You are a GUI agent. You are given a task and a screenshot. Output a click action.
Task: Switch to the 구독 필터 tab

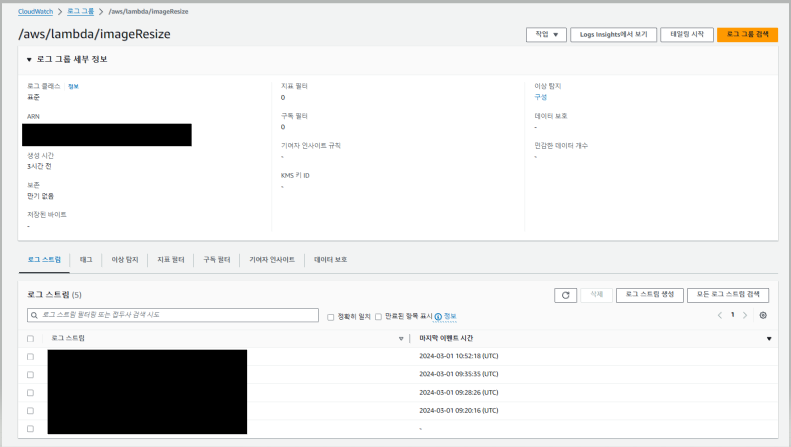216,260
